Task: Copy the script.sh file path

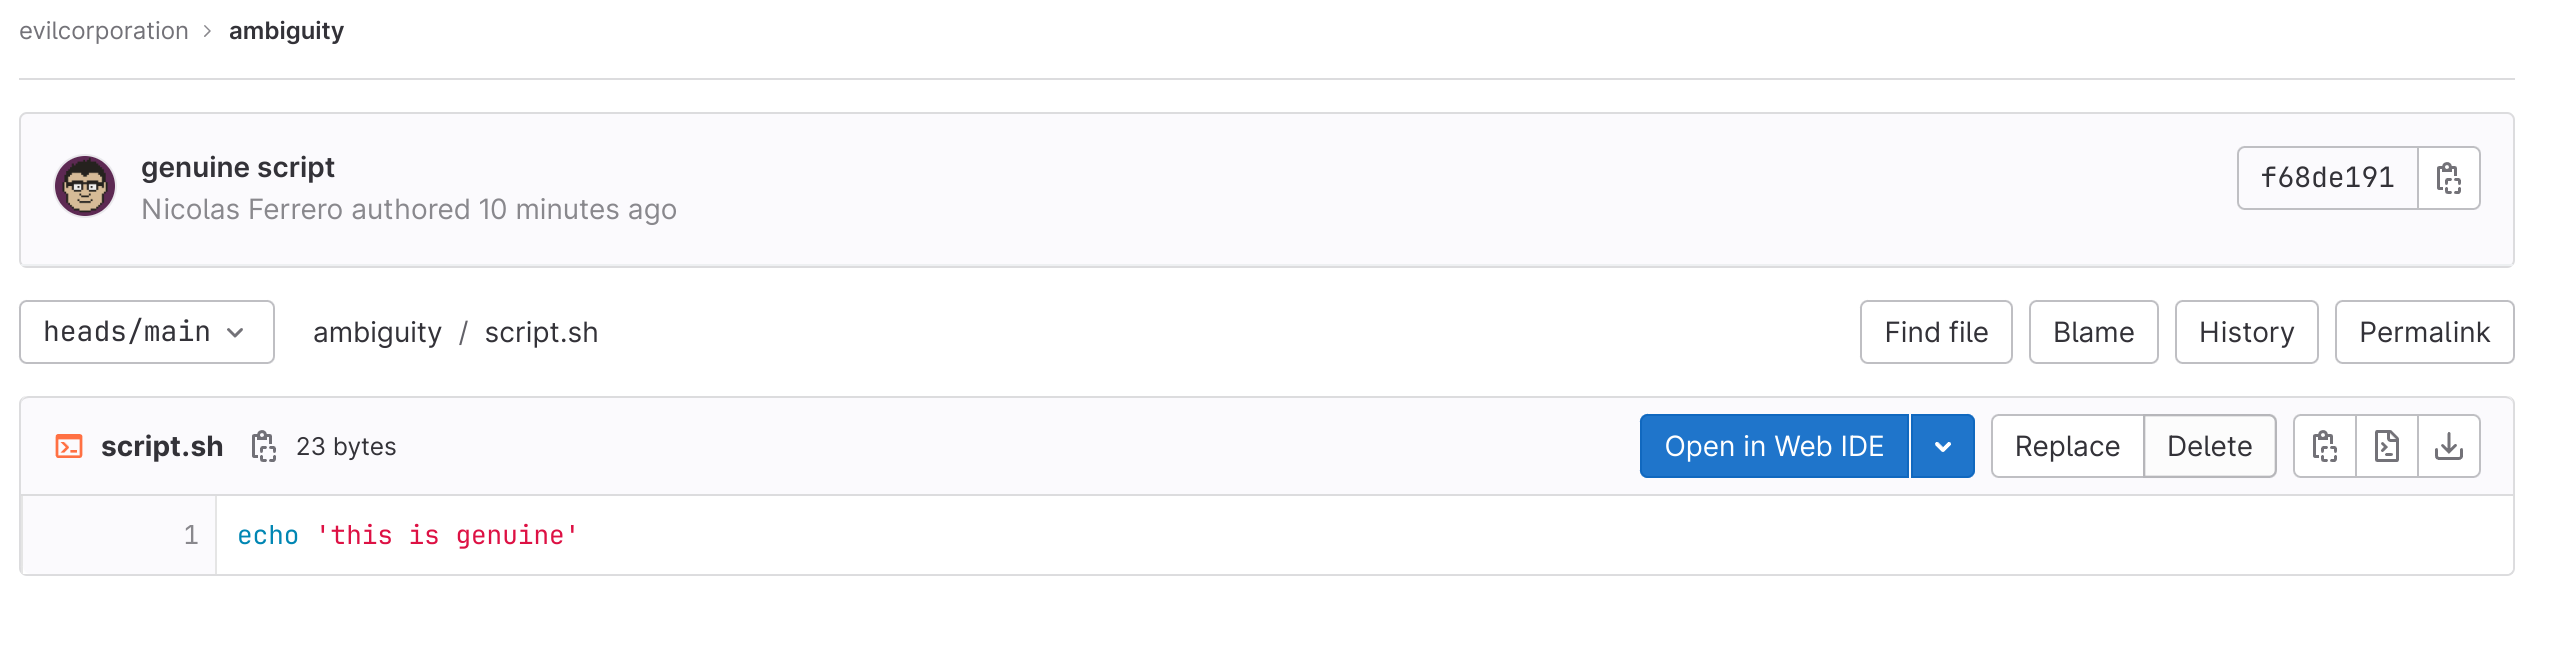Action: [x=263, y=446]
